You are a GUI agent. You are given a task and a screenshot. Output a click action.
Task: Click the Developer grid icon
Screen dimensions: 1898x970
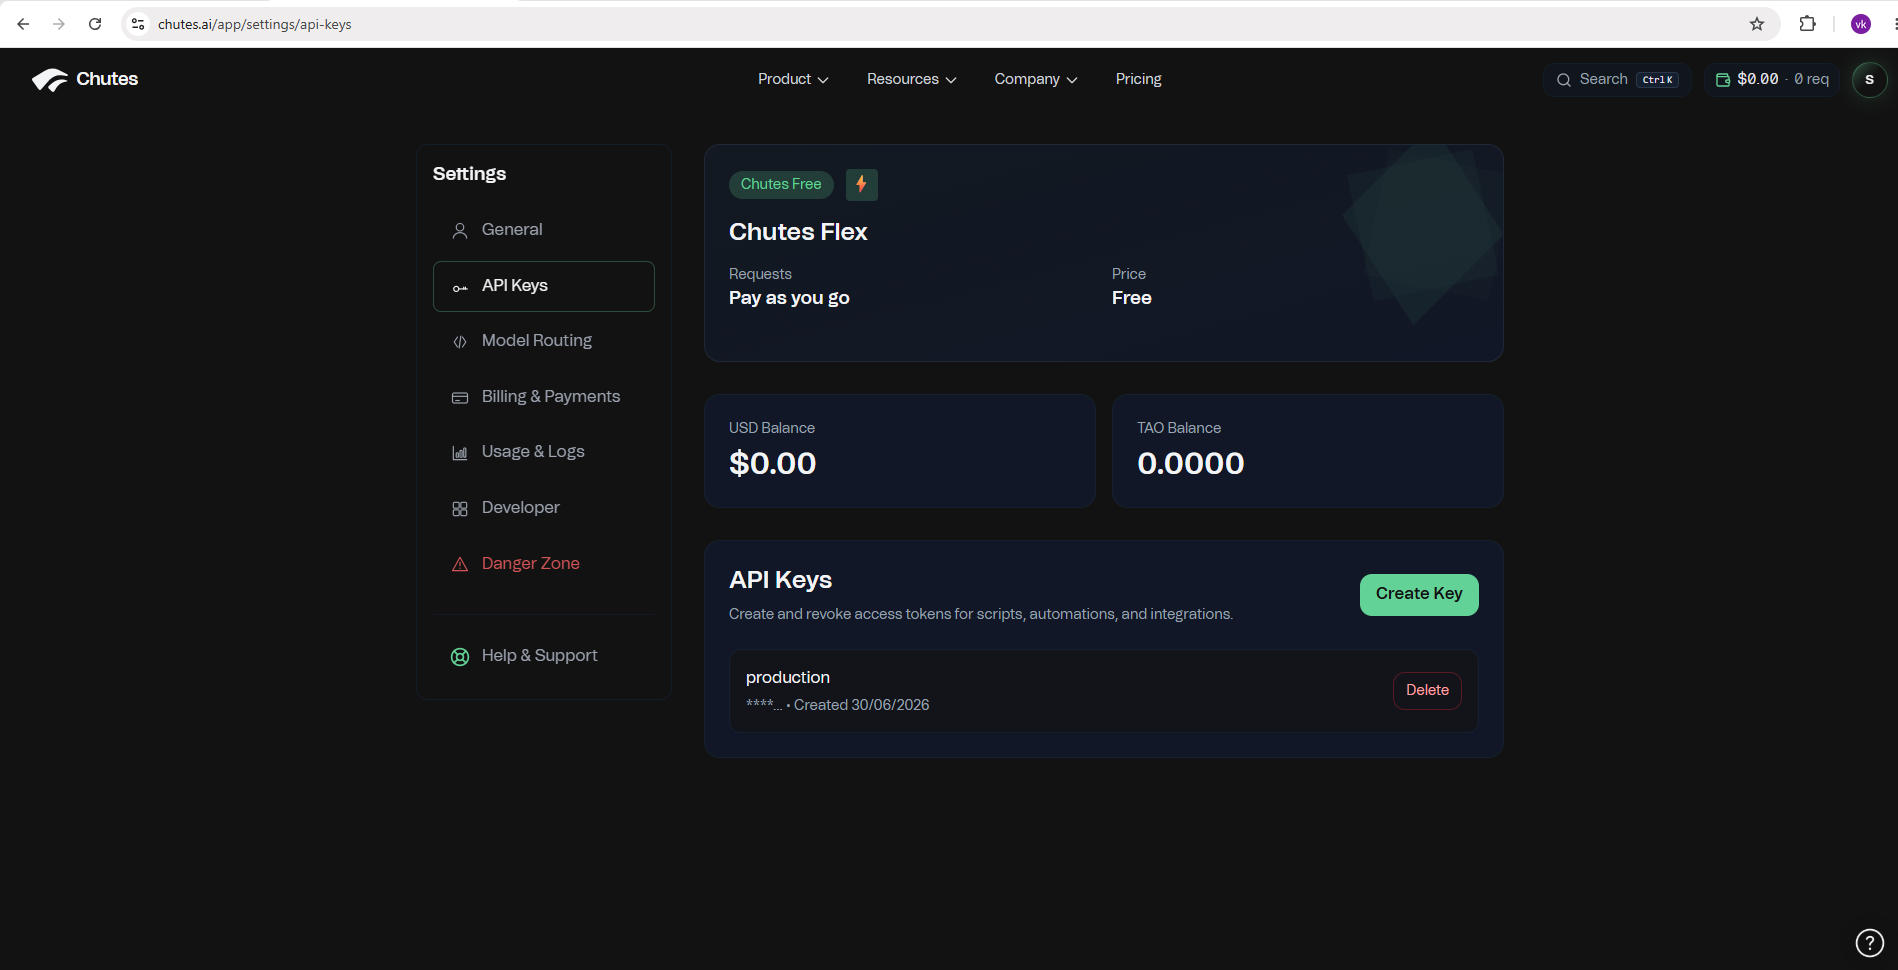[x=460, y=509]
